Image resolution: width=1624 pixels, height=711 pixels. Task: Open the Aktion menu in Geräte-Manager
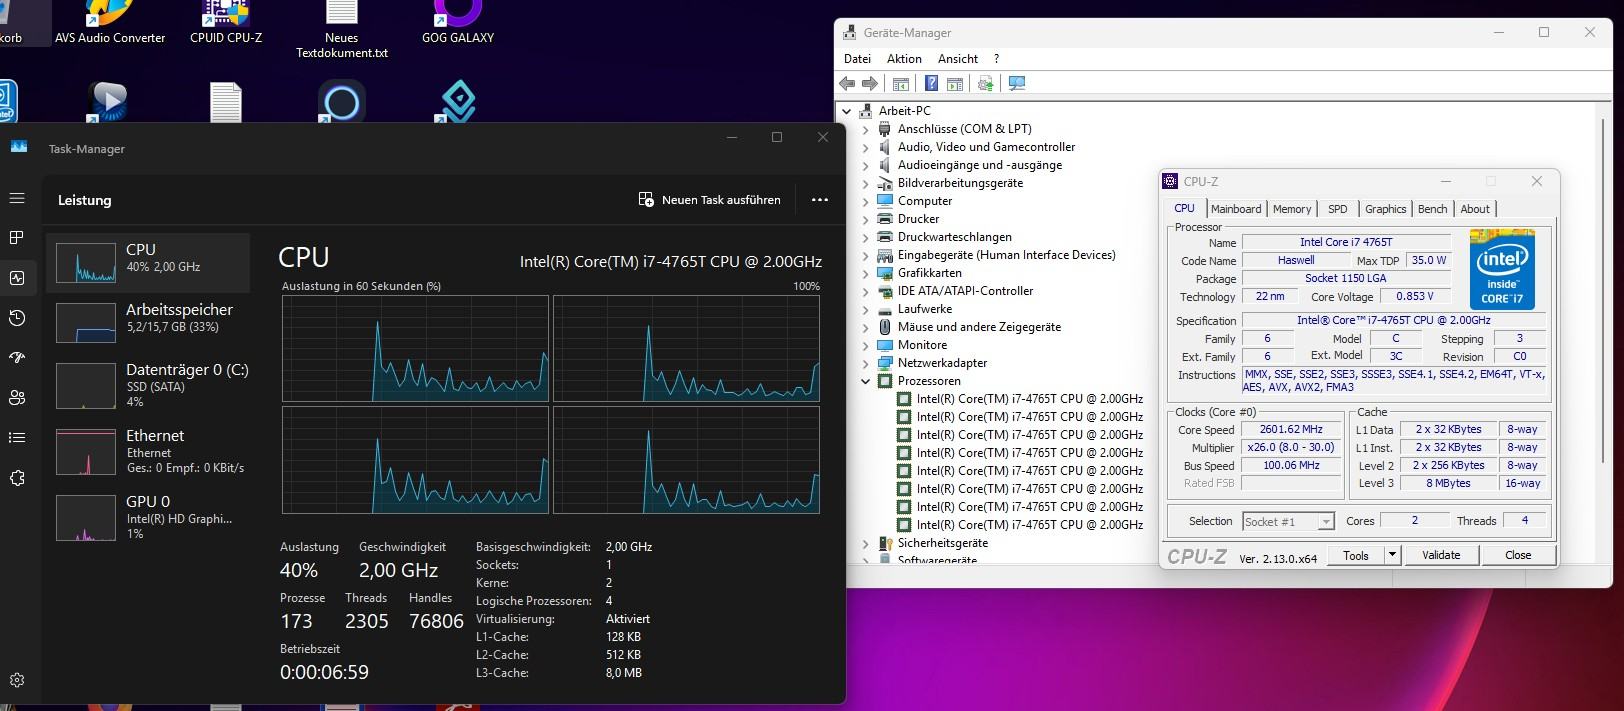pos(904,59)
